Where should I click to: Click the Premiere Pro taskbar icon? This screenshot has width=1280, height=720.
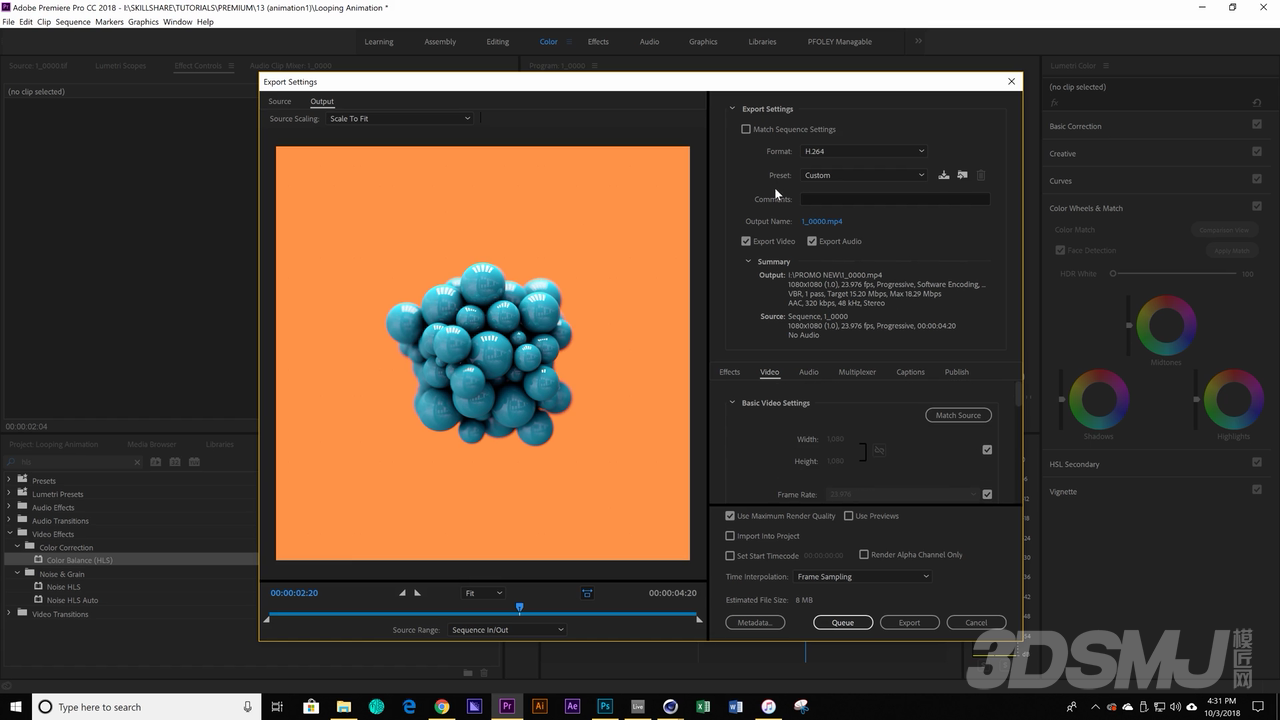(507, 706)
